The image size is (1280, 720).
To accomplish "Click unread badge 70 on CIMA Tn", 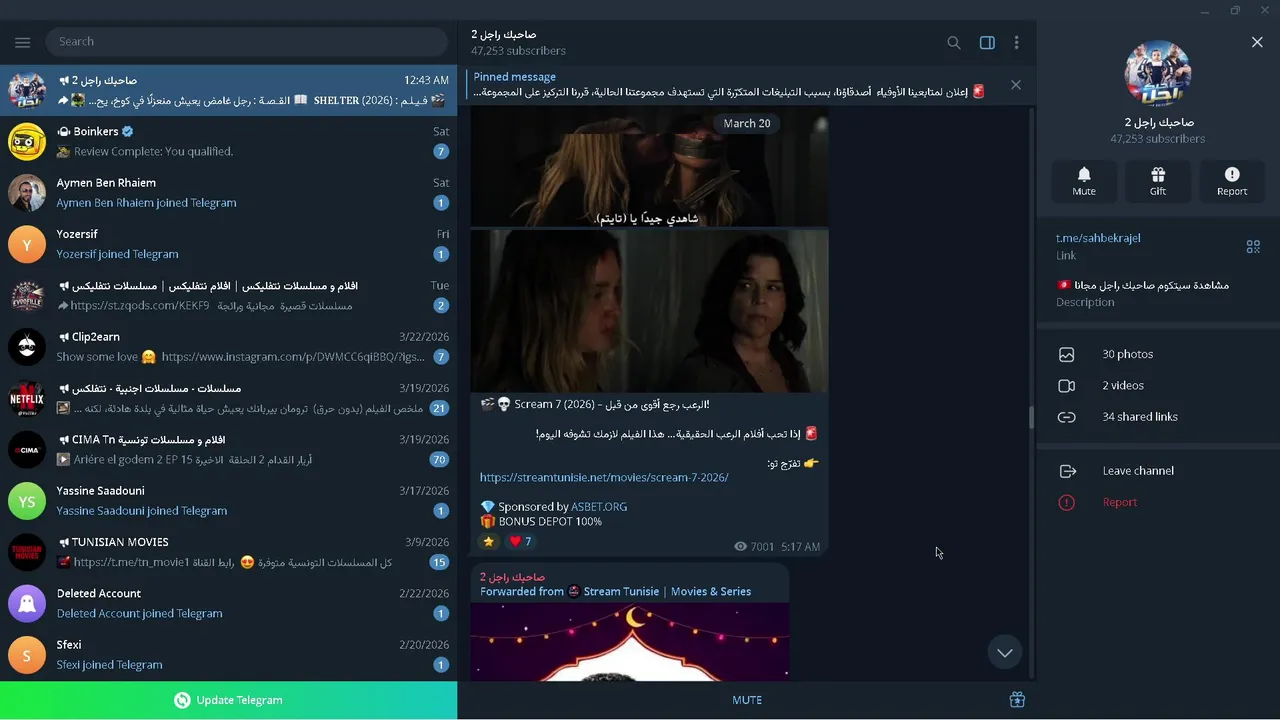I will [x=438, y=460].
